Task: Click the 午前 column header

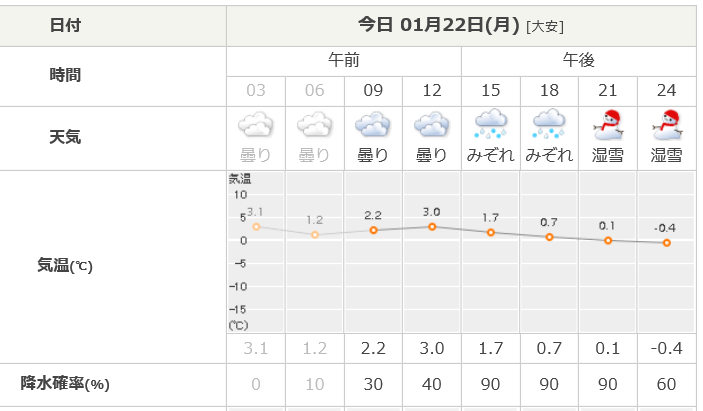Action: pyautogui.click(x=344, y=60)
